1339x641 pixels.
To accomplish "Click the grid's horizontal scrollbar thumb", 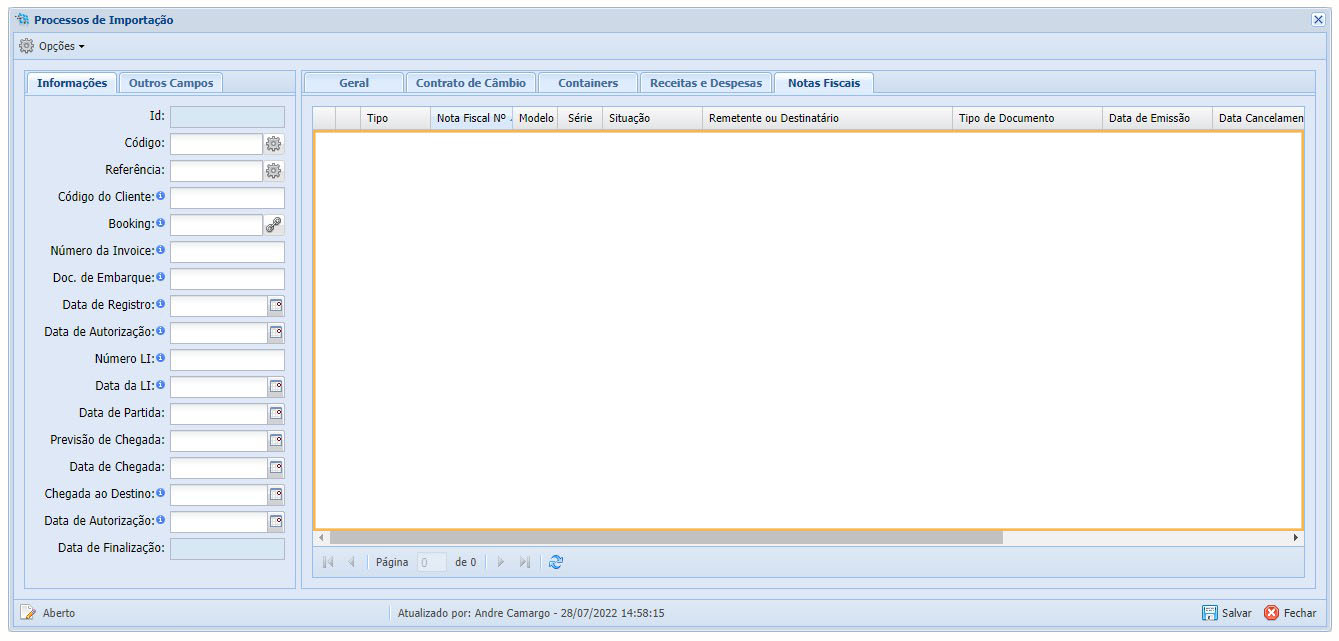I will [x=666, y=538].
